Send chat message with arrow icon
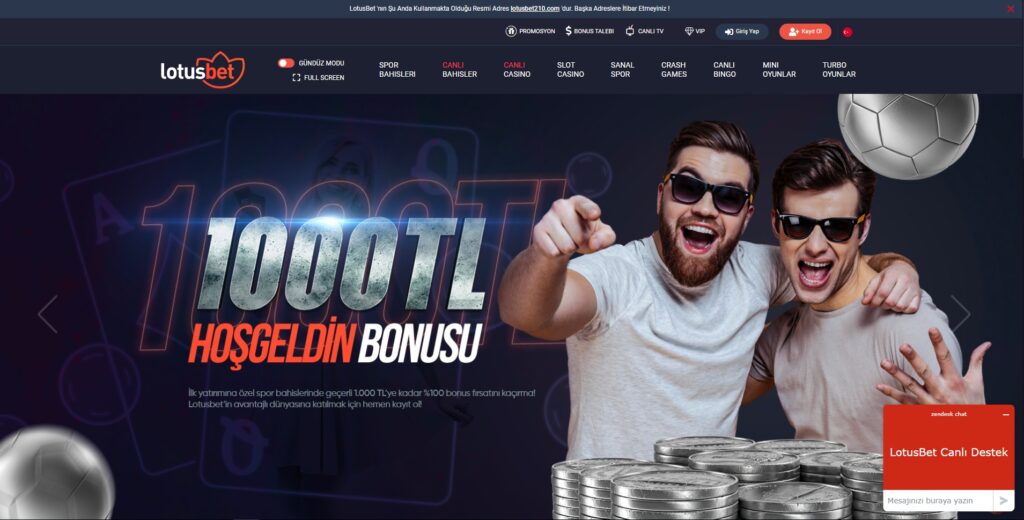Image resolution: width=1024 pixels, height=520 pixels. click(1003, 500)
